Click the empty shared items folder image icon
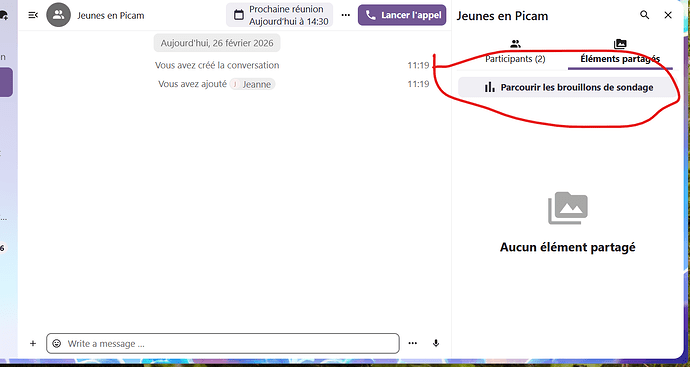The width and height of the screenshot is (690, 367). [568, 208]
